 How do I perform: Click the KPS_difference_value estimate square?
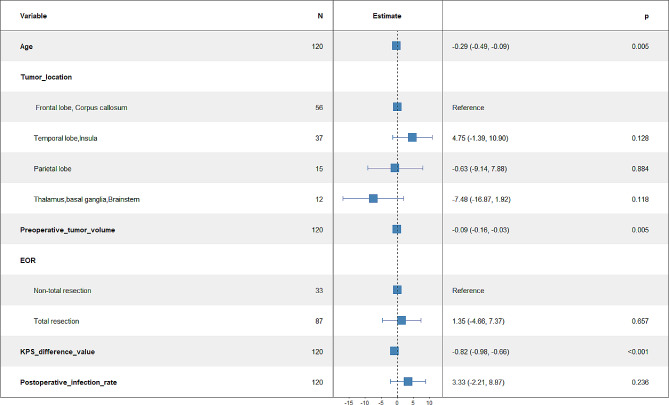pyautogui.click(x=394, y=351)
